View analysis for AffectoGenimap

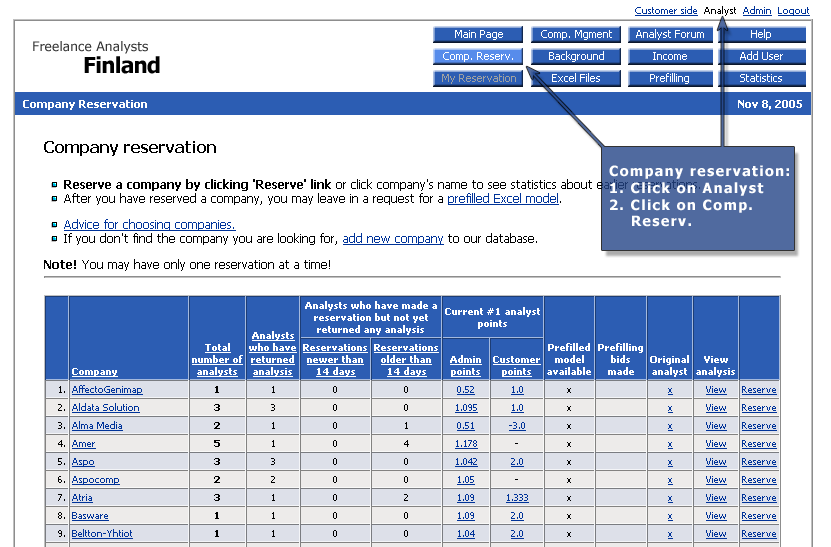click(x=715, y=390)
